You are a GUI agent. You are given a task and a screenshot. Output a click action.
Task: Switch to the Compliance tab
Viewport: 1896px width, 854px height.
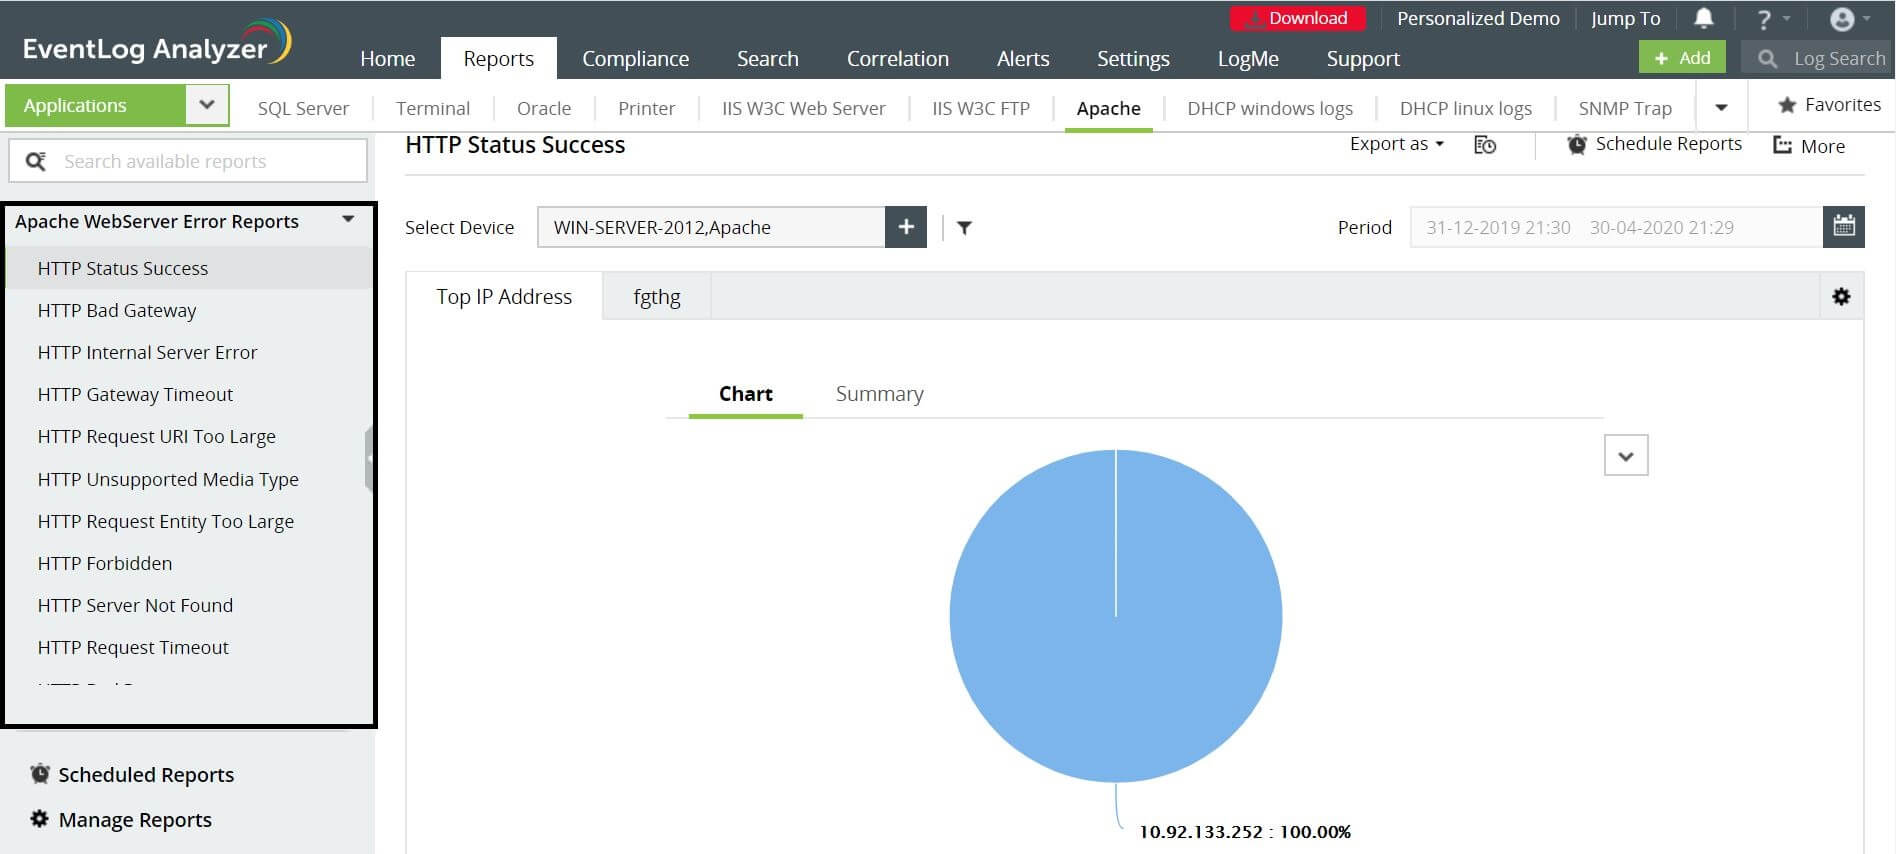click(635, 58)
